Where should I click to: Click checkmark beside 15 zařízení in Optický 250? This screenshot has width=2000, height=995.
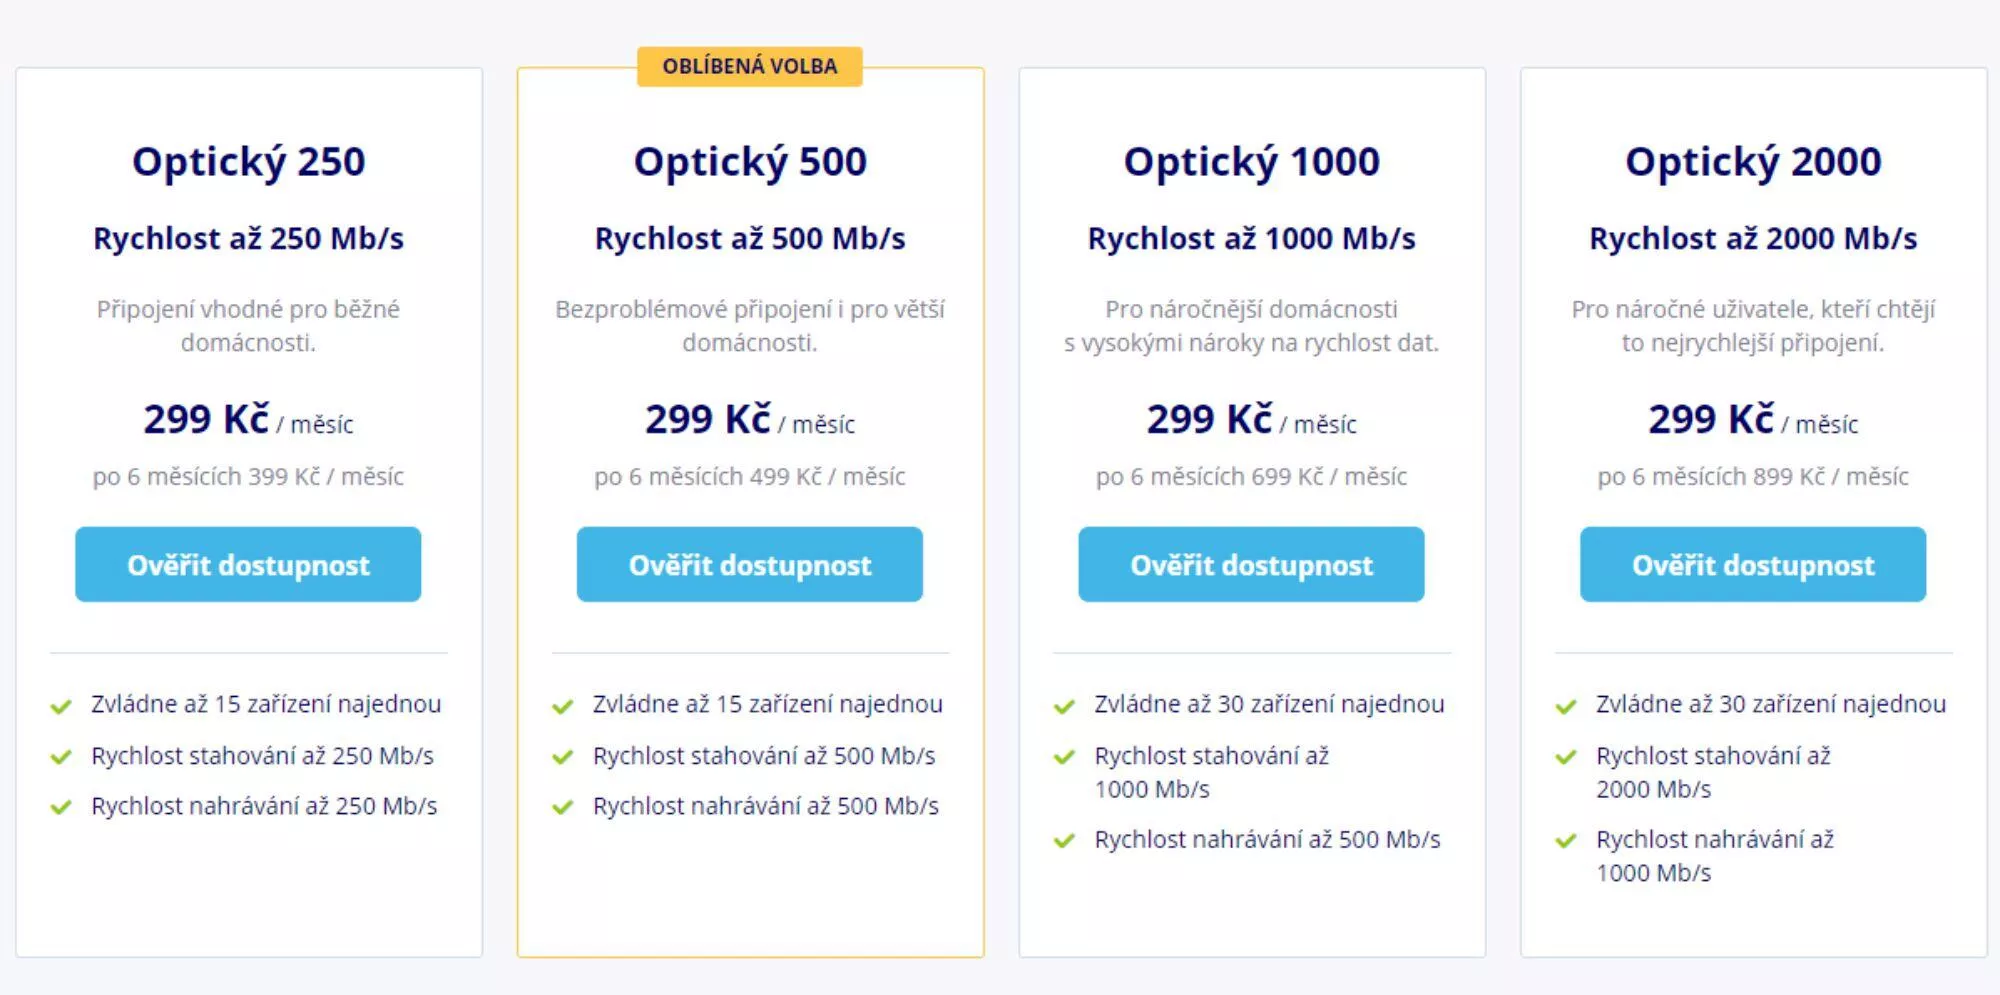point(61,706)
